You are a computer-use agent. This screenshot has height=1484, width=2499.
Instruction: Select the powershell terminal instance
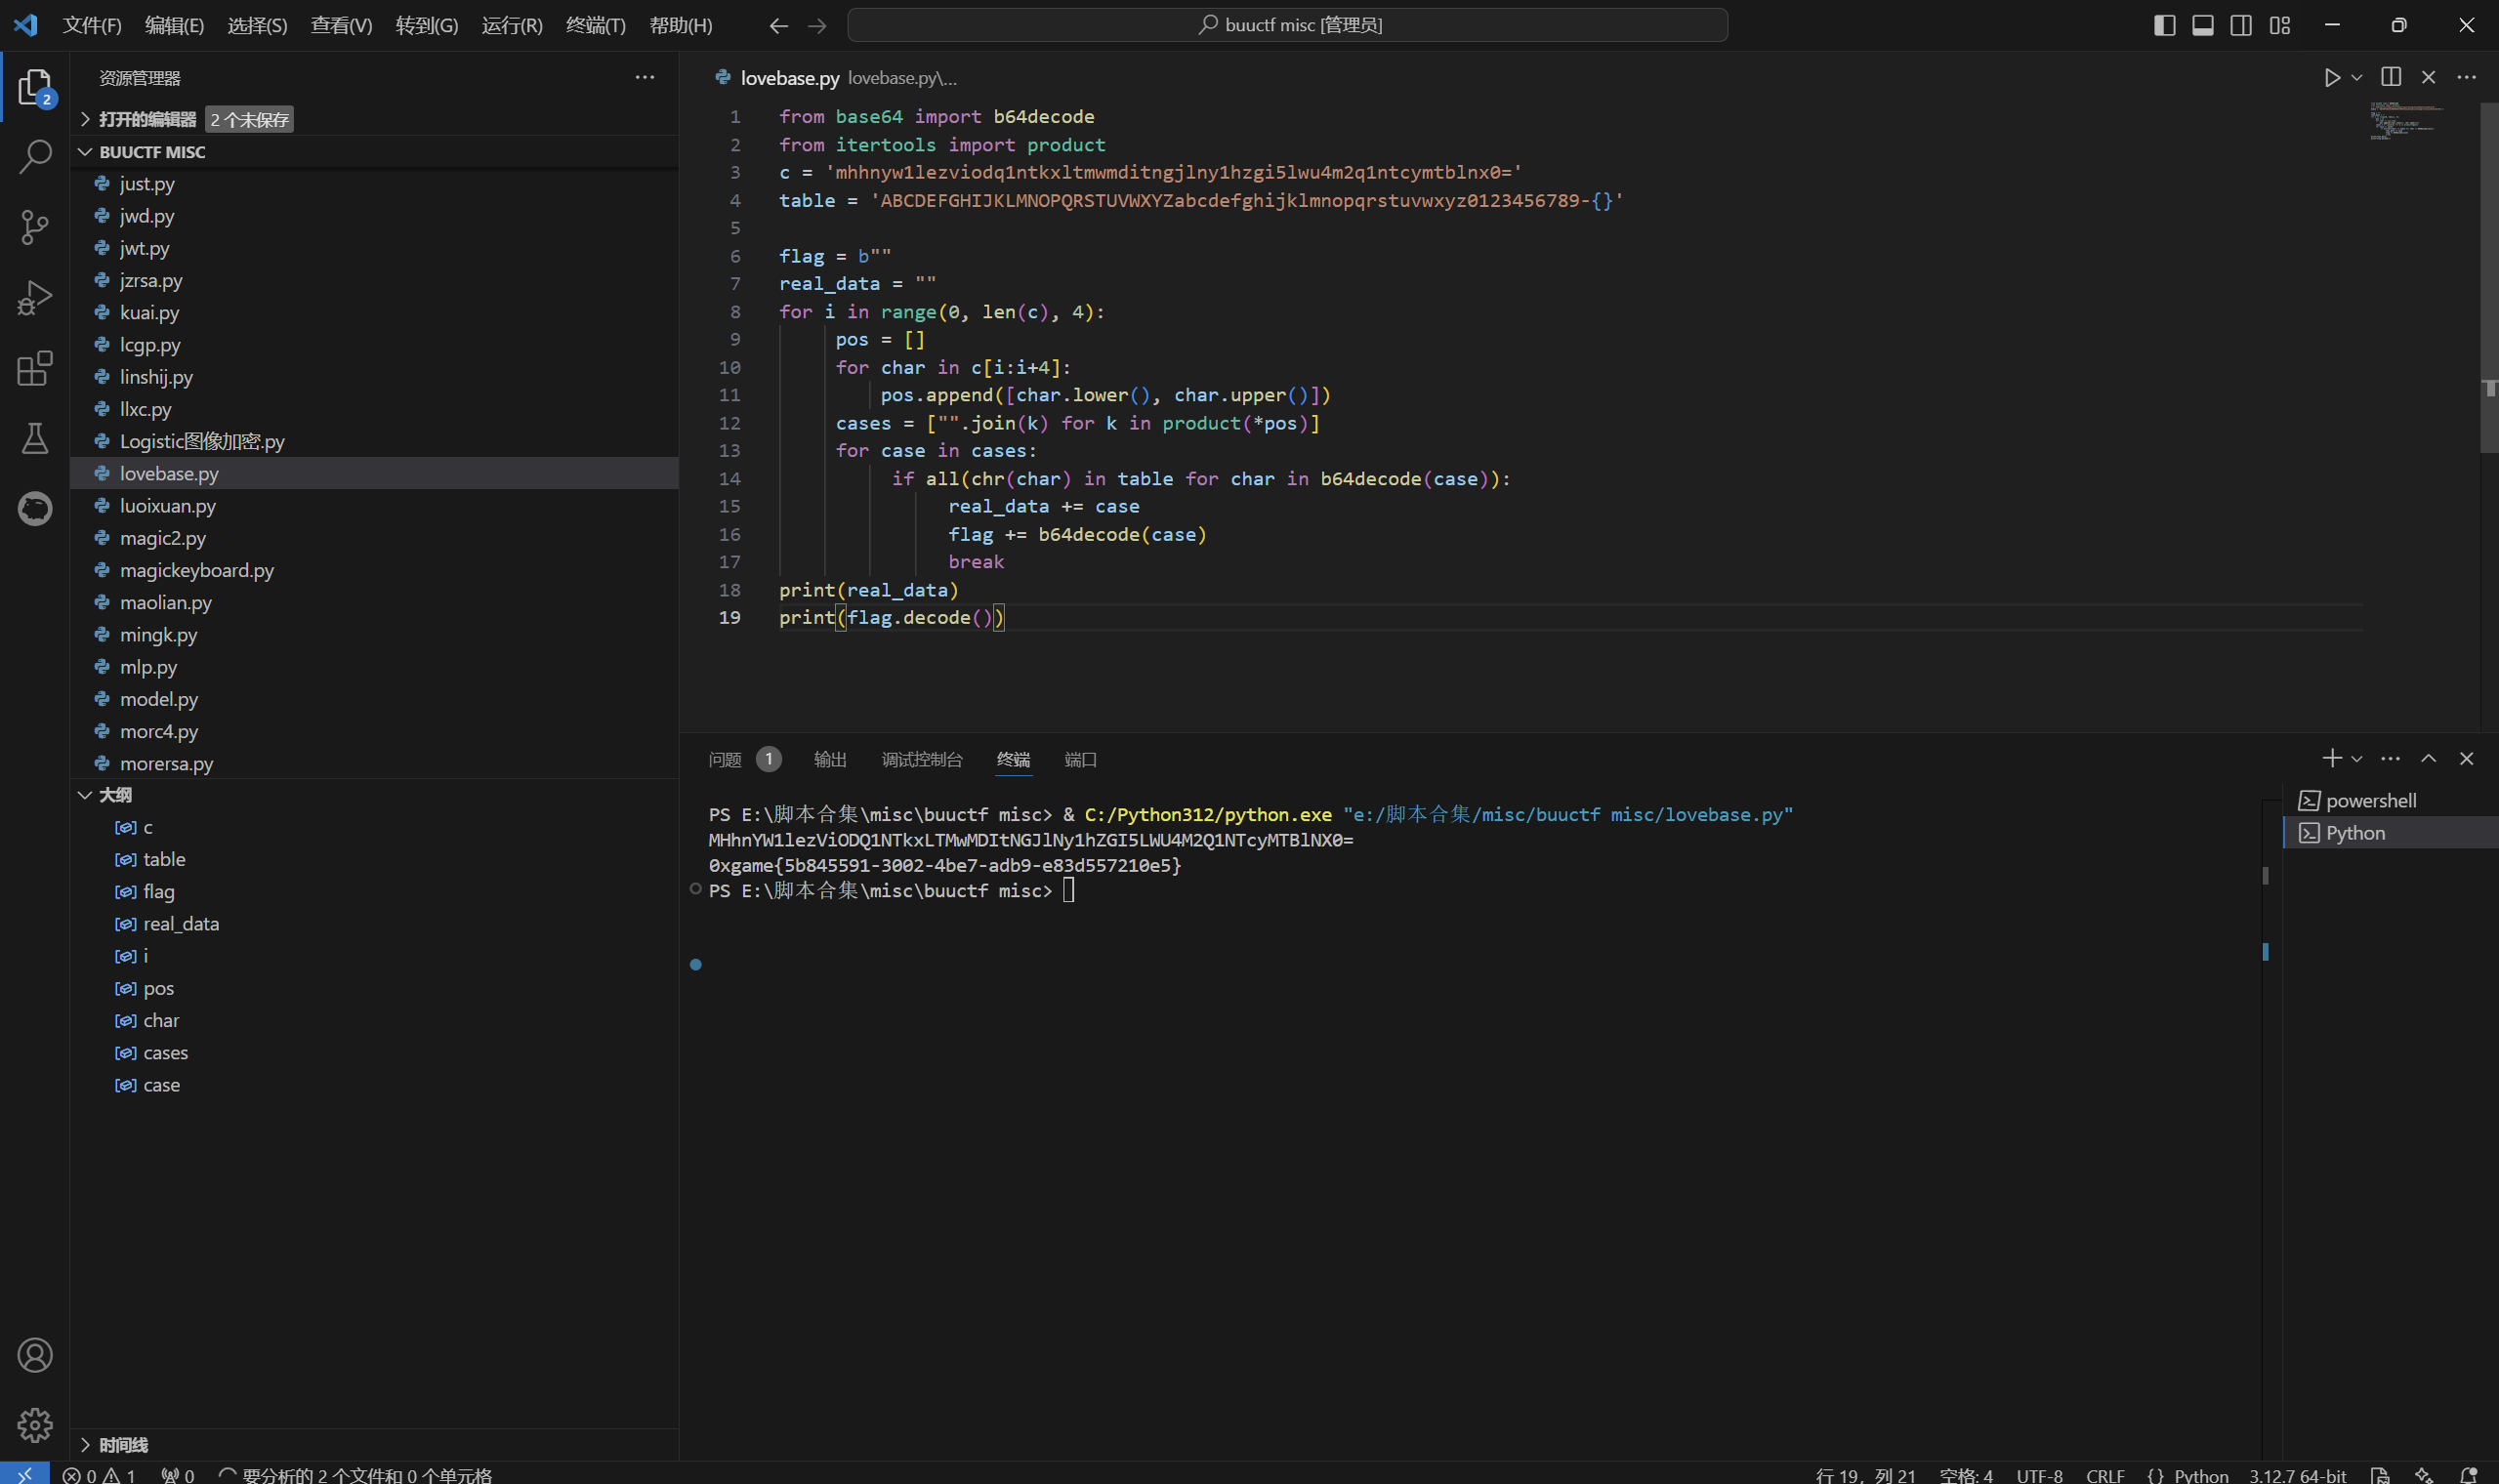(2391, 801)
